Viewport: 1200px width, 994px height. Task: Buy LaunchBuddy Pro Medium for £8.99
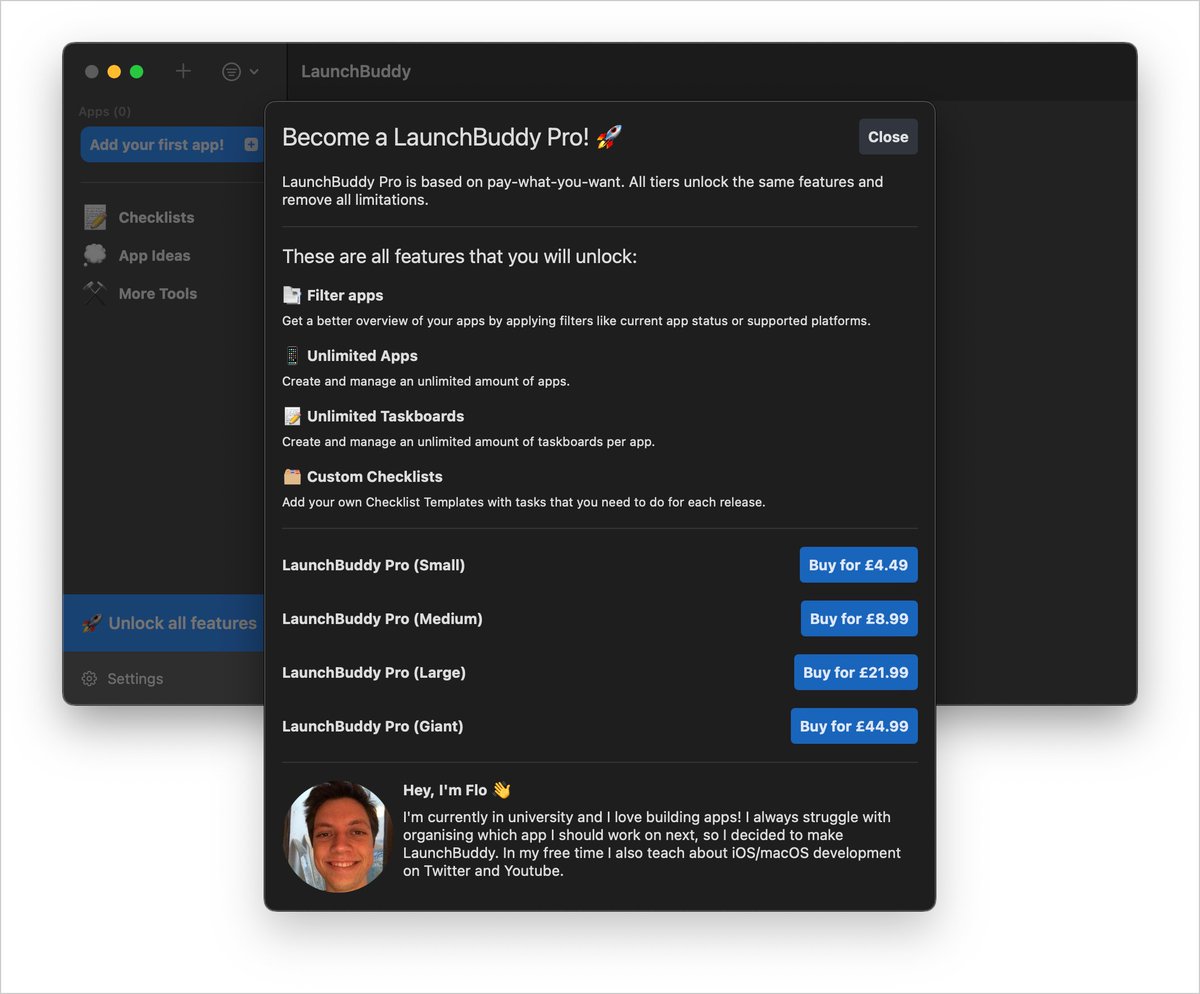(859, 619)
